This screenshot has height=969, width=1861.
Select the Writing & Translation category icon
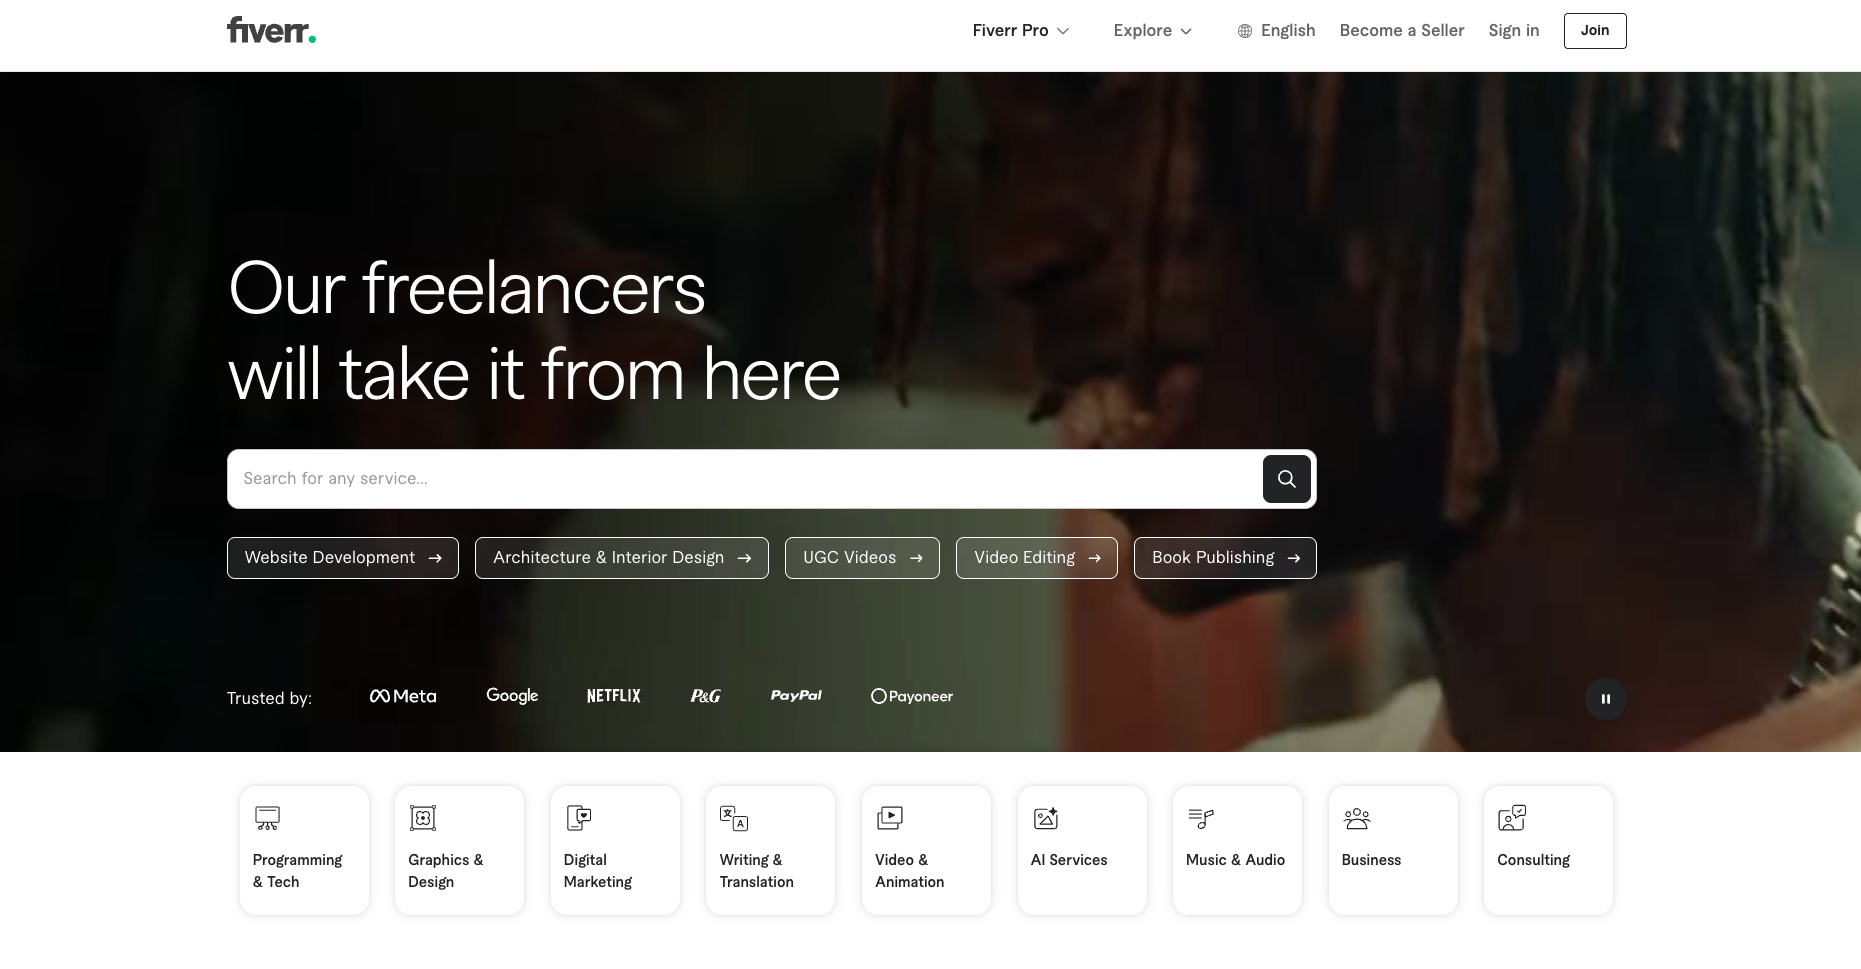click(x=733, y=817)
